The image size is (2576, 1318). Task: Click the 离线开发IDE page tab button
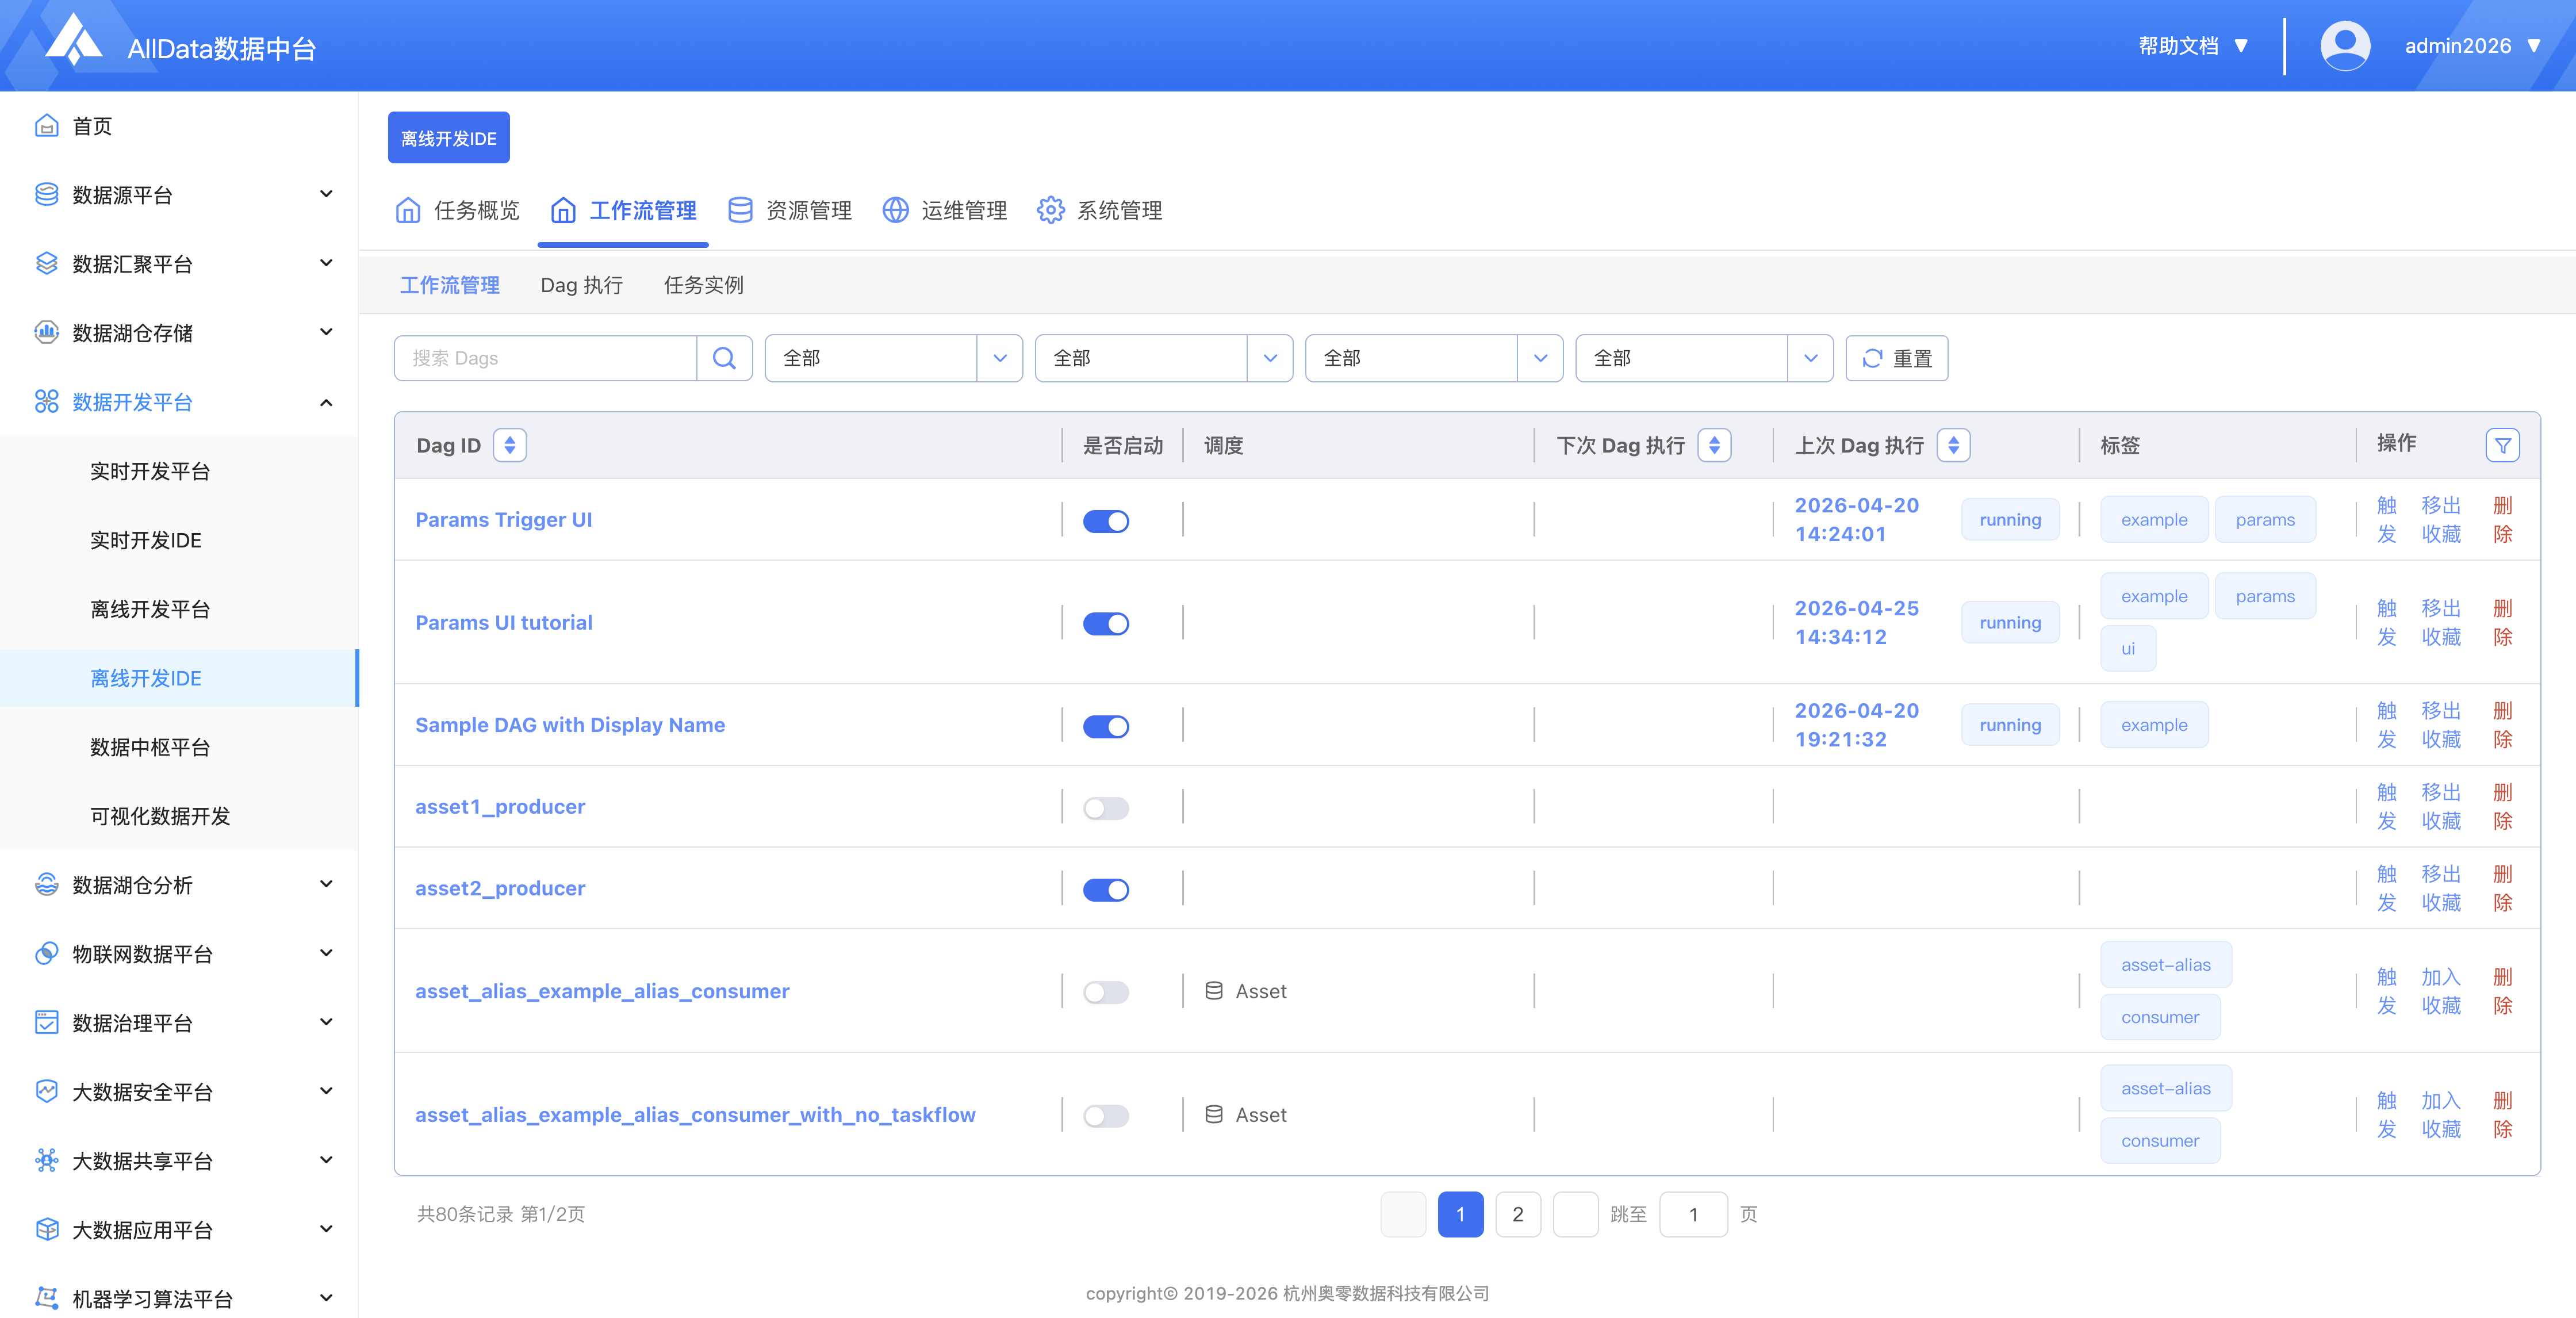448,138
